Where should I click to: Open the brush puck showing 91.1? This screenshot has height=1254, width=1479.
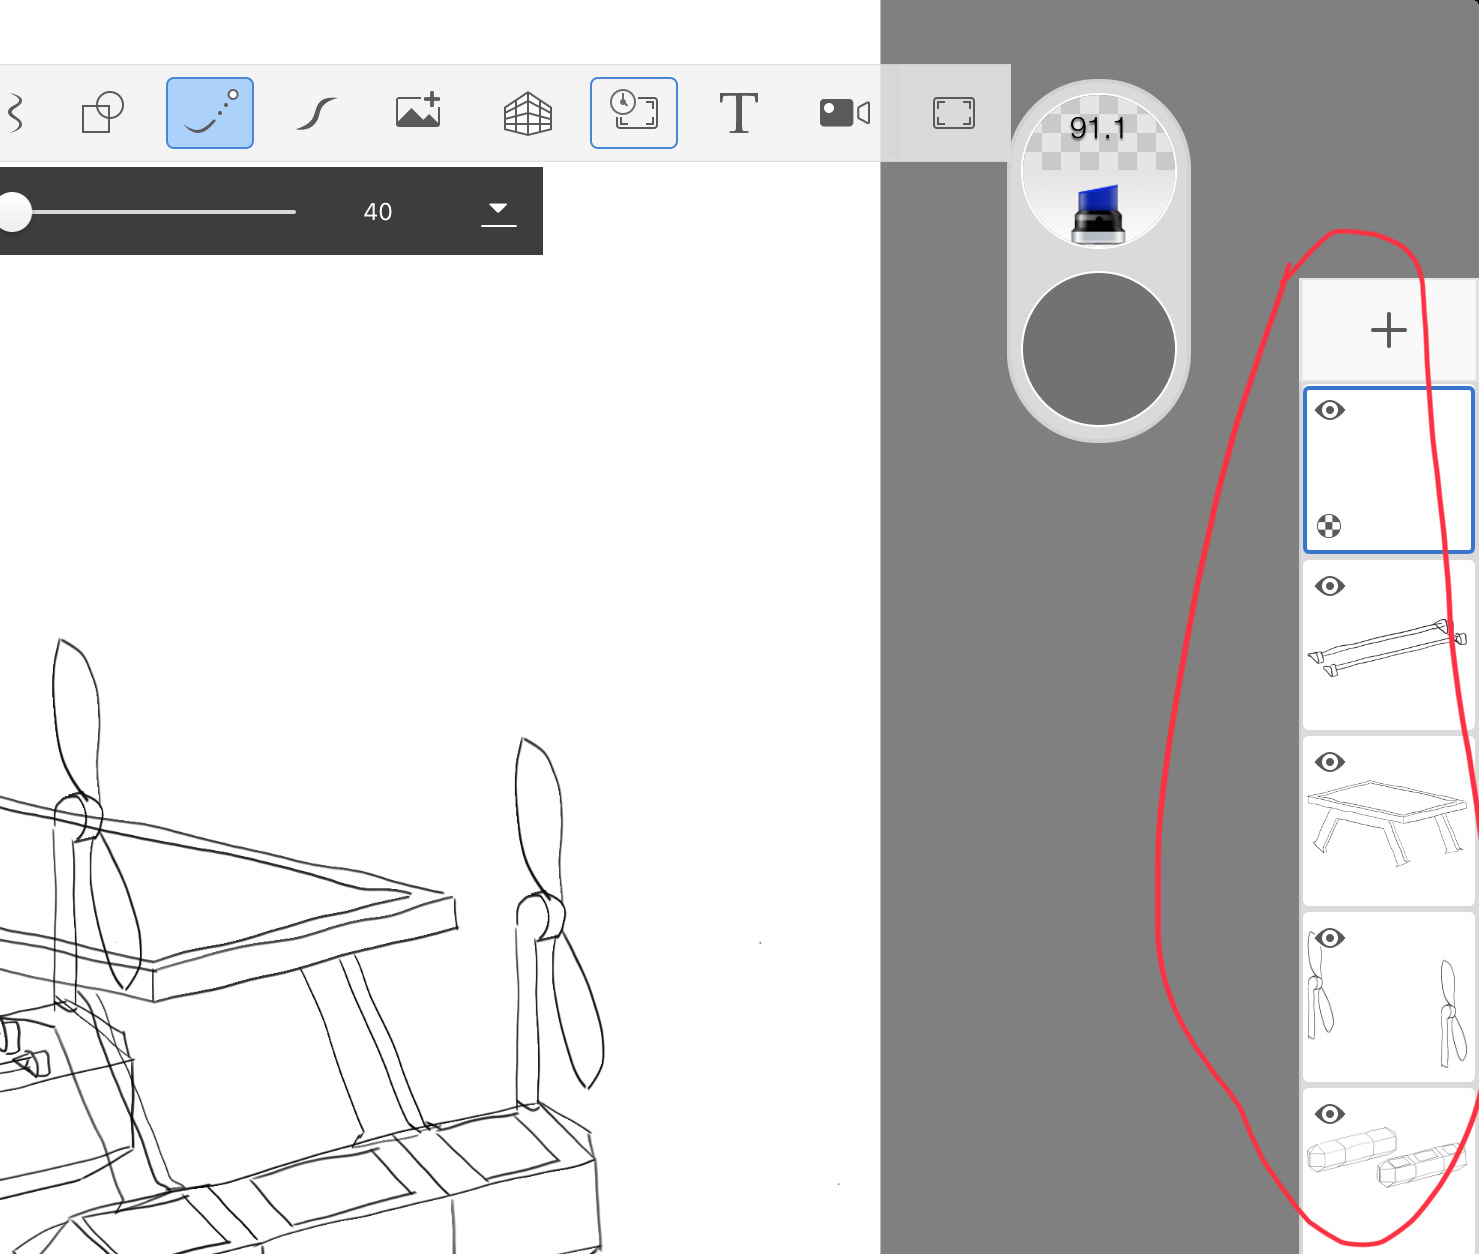(x=1099, y=171)
